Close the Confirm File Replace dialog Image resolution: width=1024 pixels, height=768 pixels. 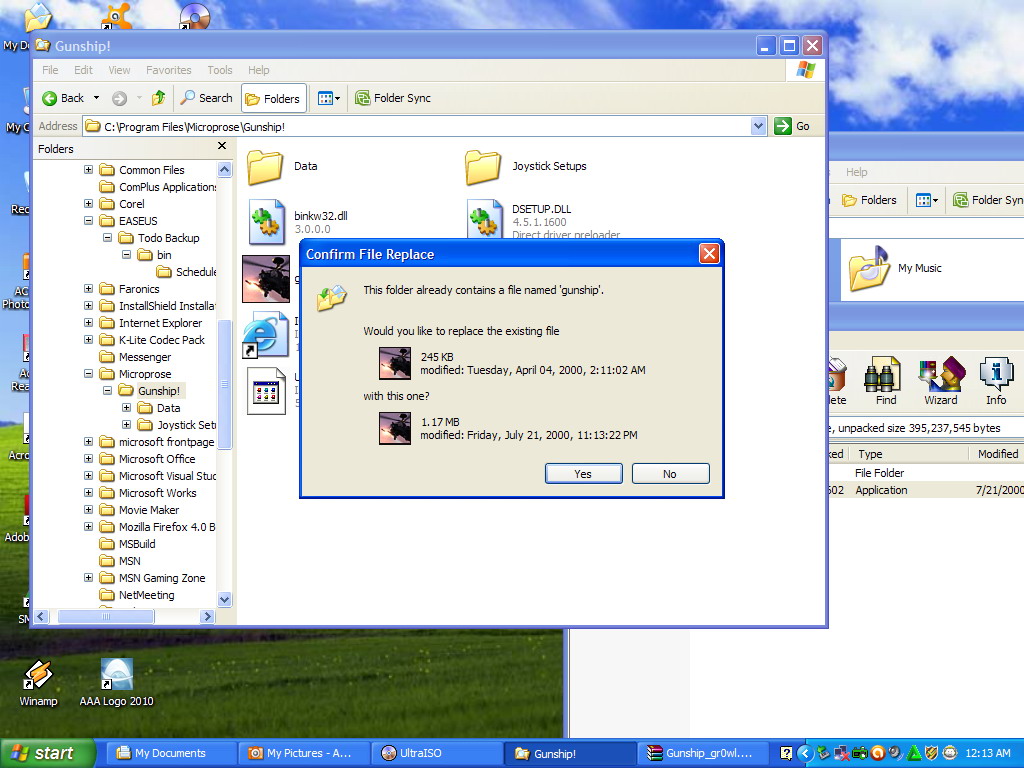click(709, 254)
